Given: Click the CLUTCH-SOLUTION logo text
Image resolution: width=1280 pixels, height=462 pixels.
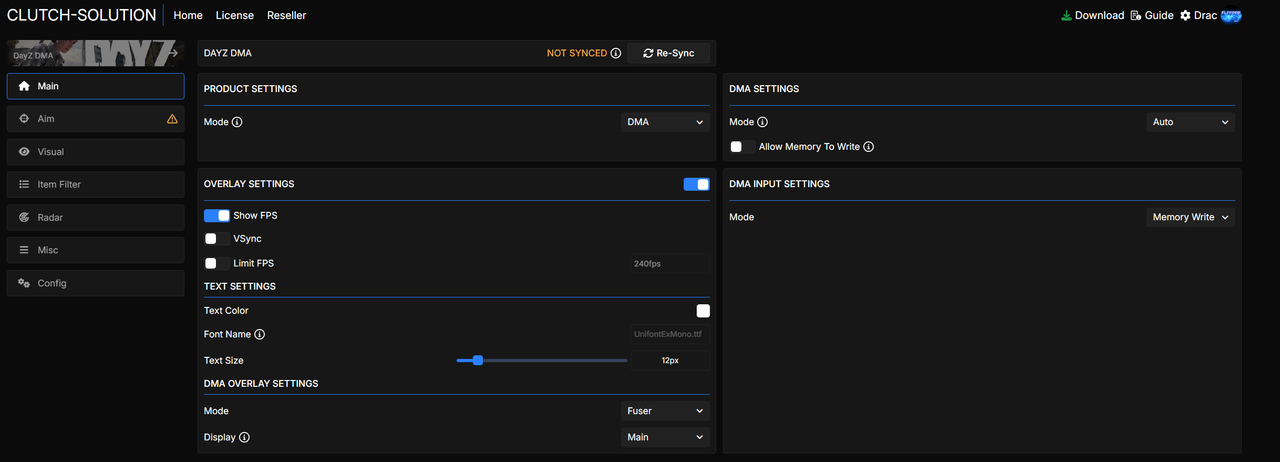Looking at the screenshot, I should (x=81, y=15).
